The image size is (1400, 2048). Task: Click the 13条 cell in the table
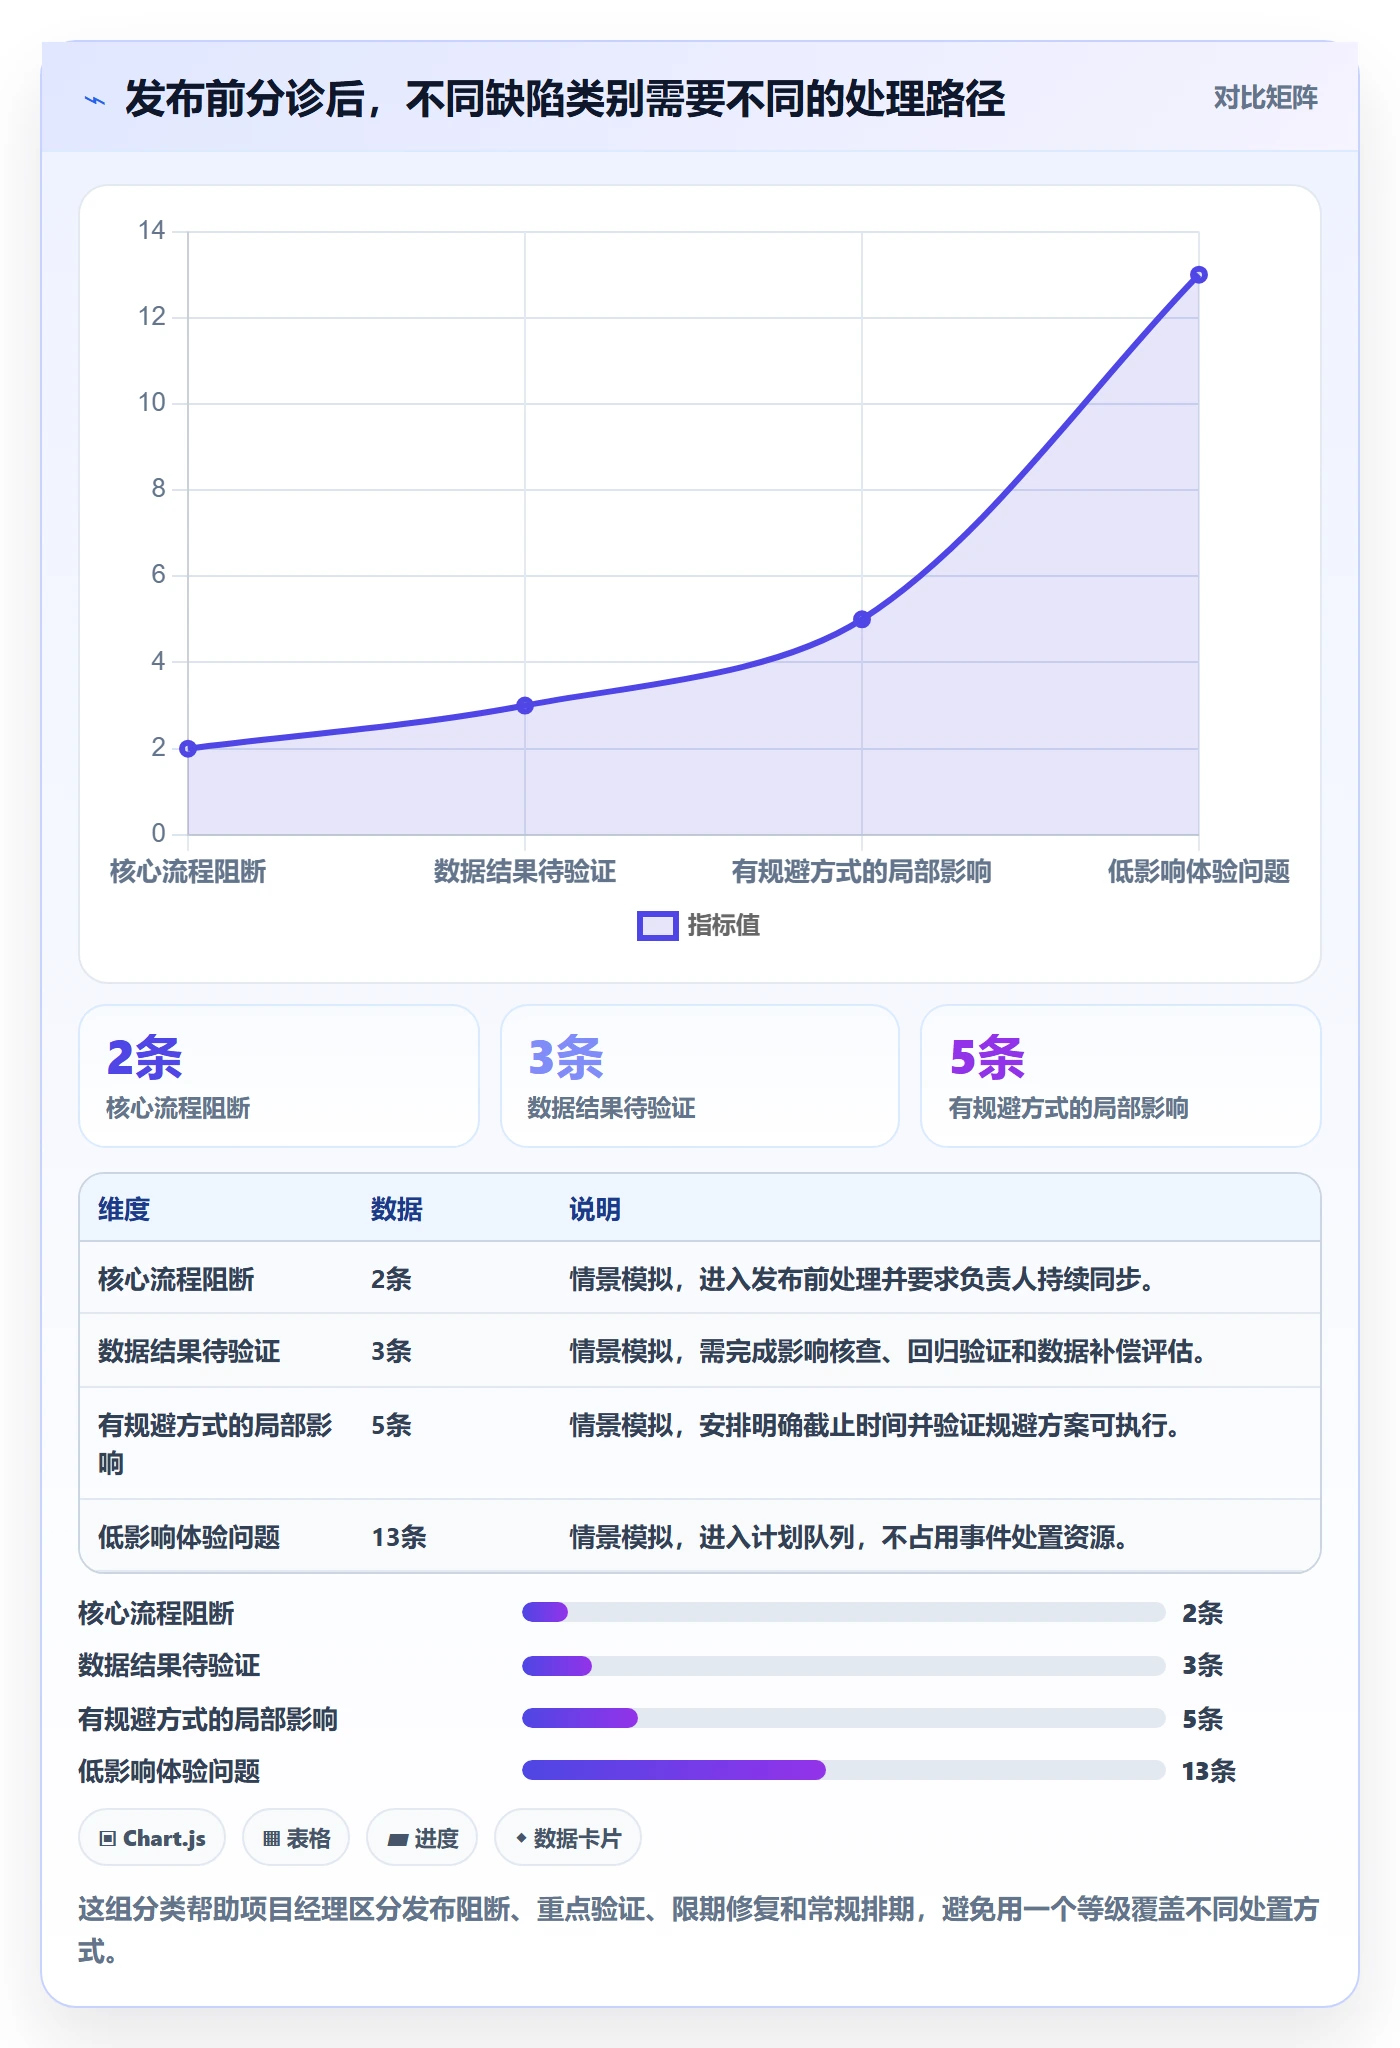click(399, 1537)
